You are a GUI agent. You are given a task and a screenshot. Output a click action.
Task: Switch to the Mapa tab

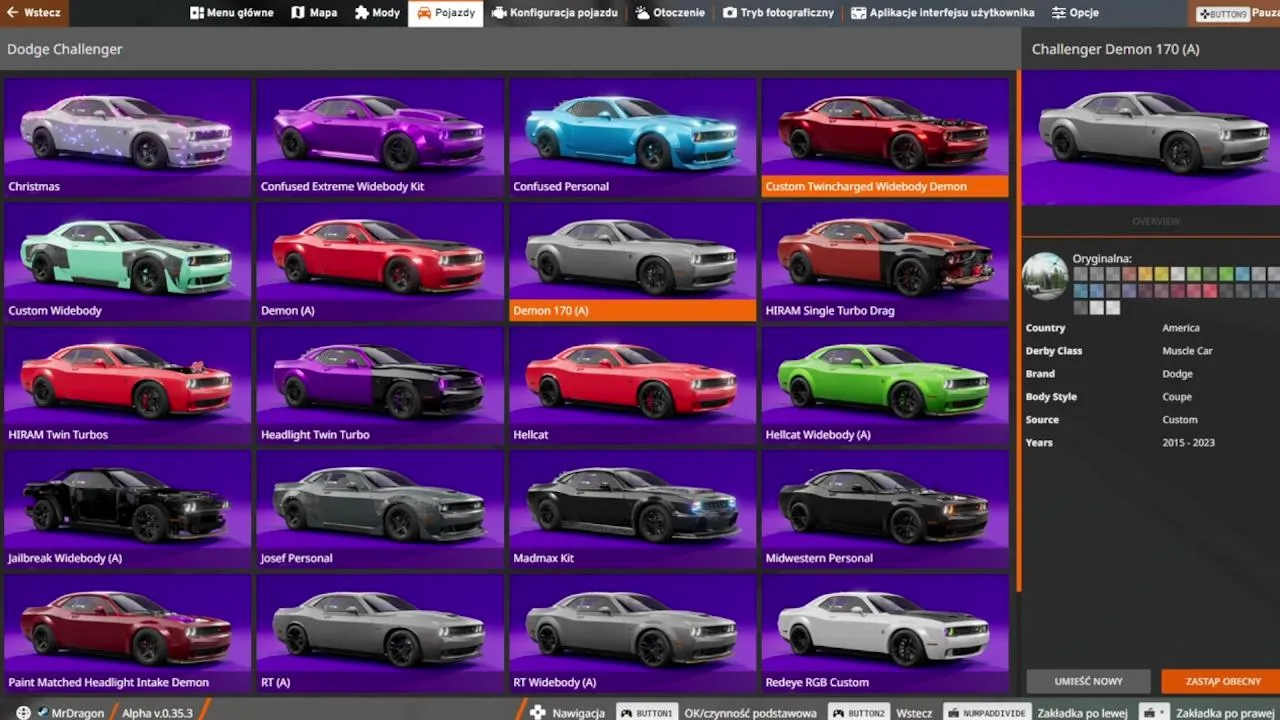[314, 13]
